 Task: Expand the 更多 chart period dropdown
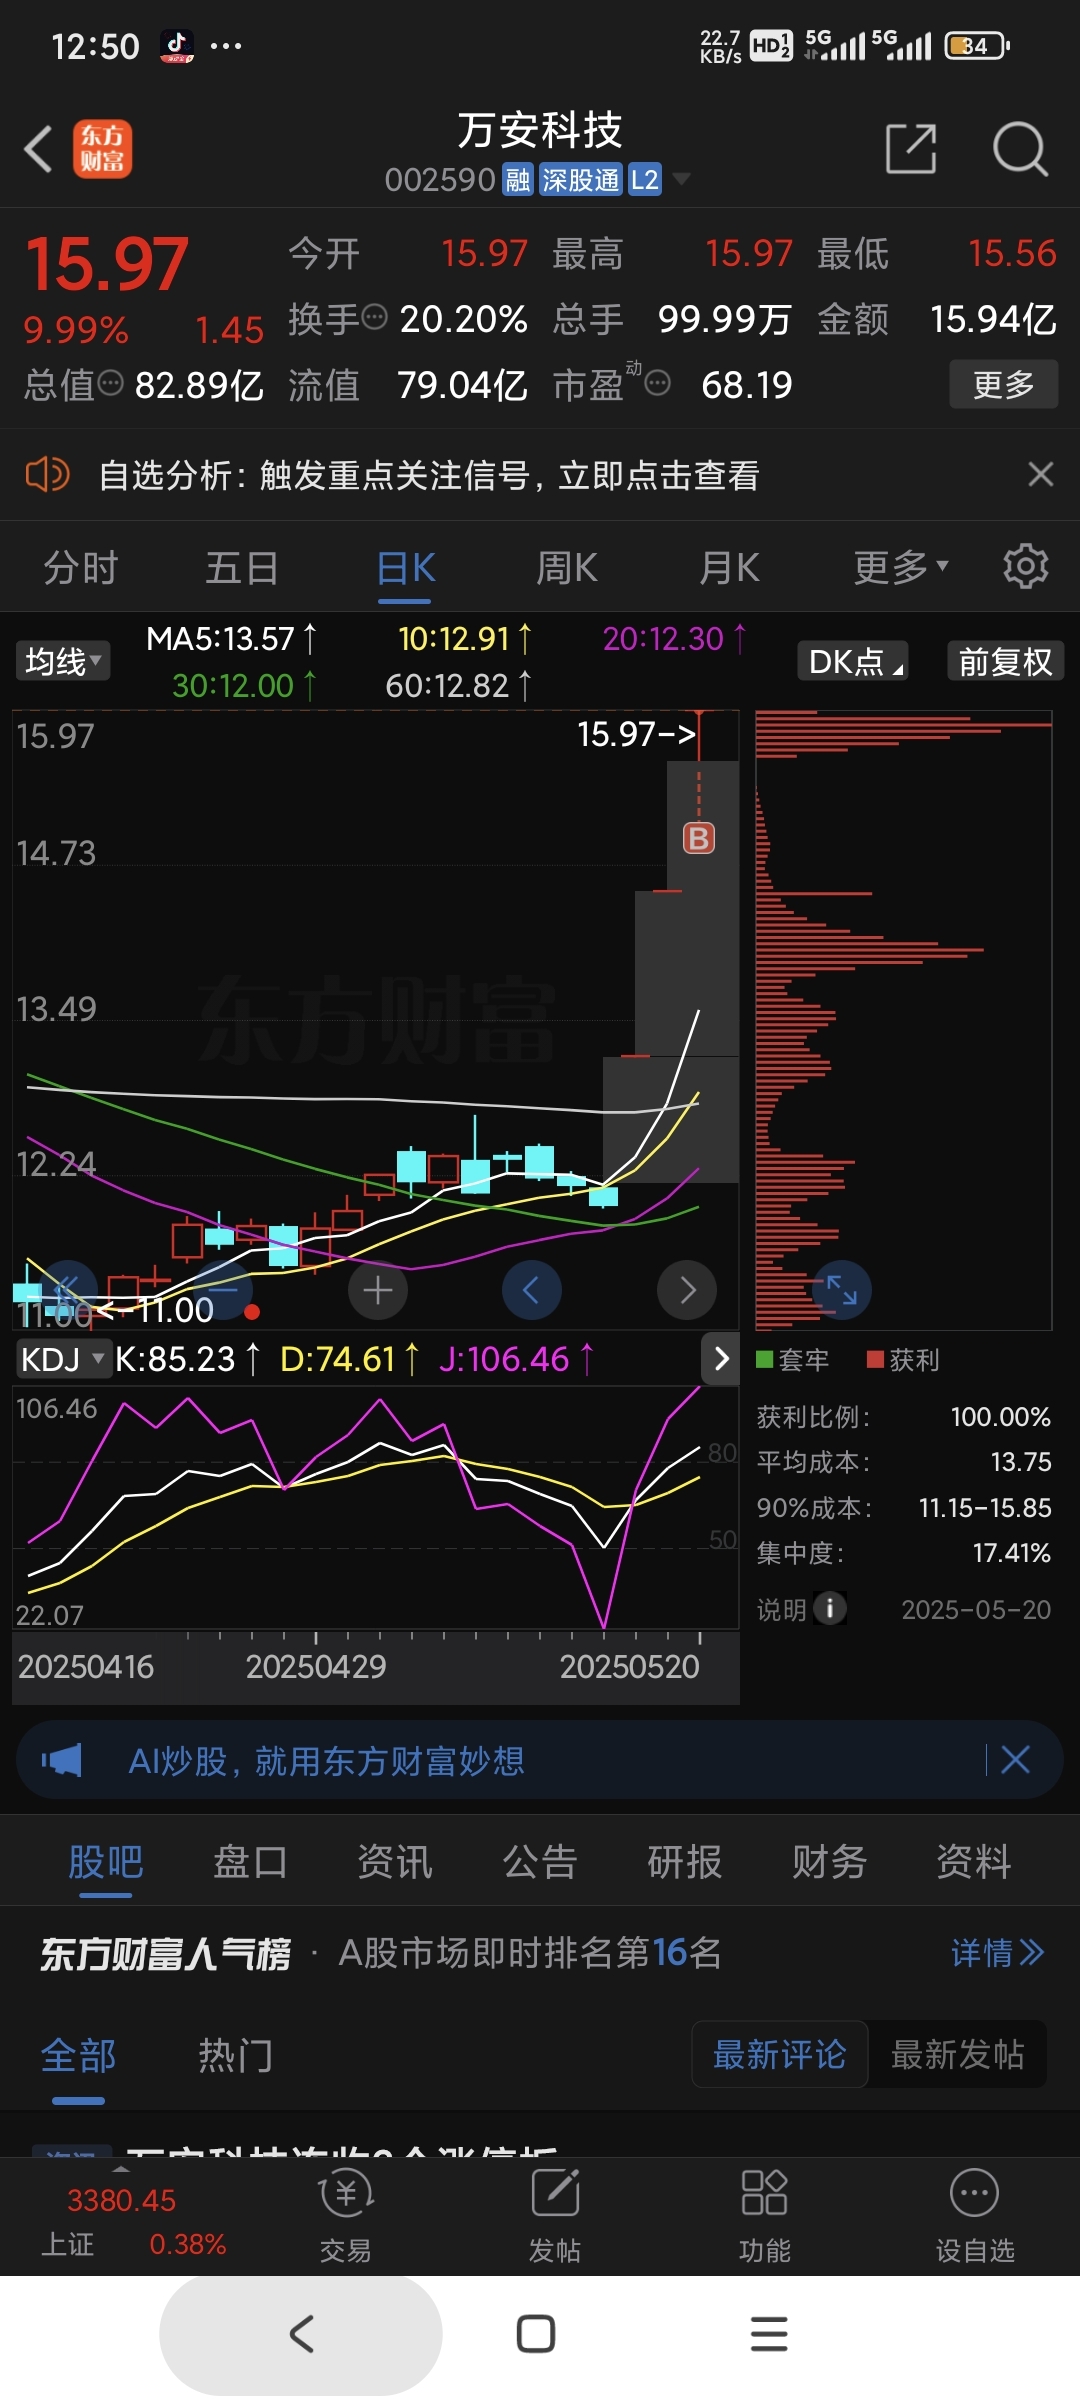900,568
